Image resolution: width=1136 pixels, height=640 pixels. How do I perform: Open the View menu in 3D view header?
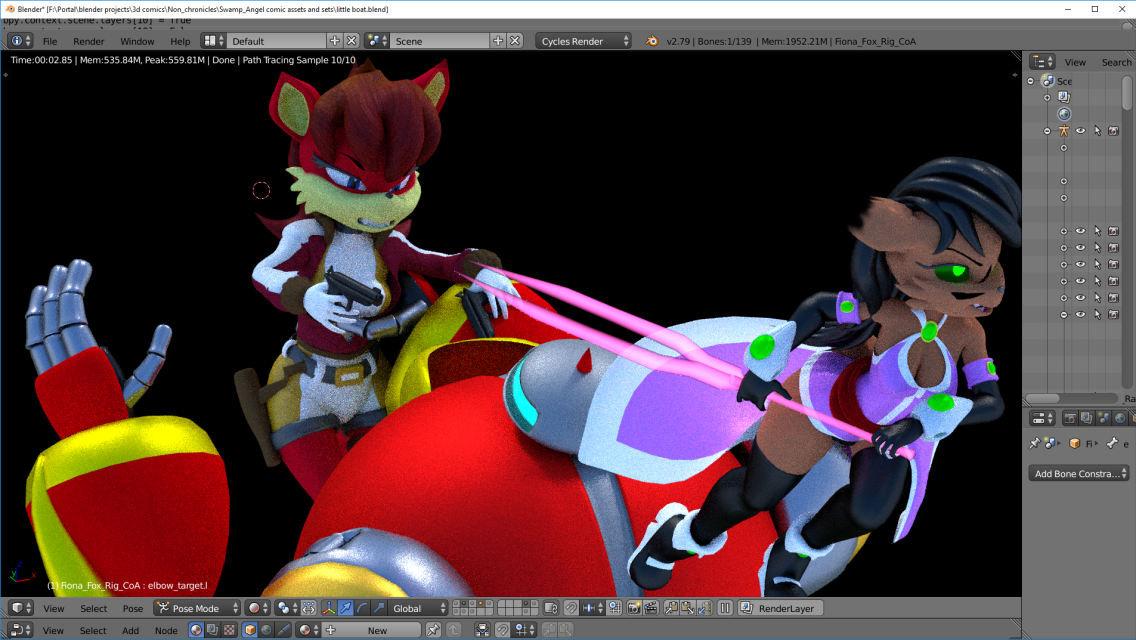click(x=54, y=609)
